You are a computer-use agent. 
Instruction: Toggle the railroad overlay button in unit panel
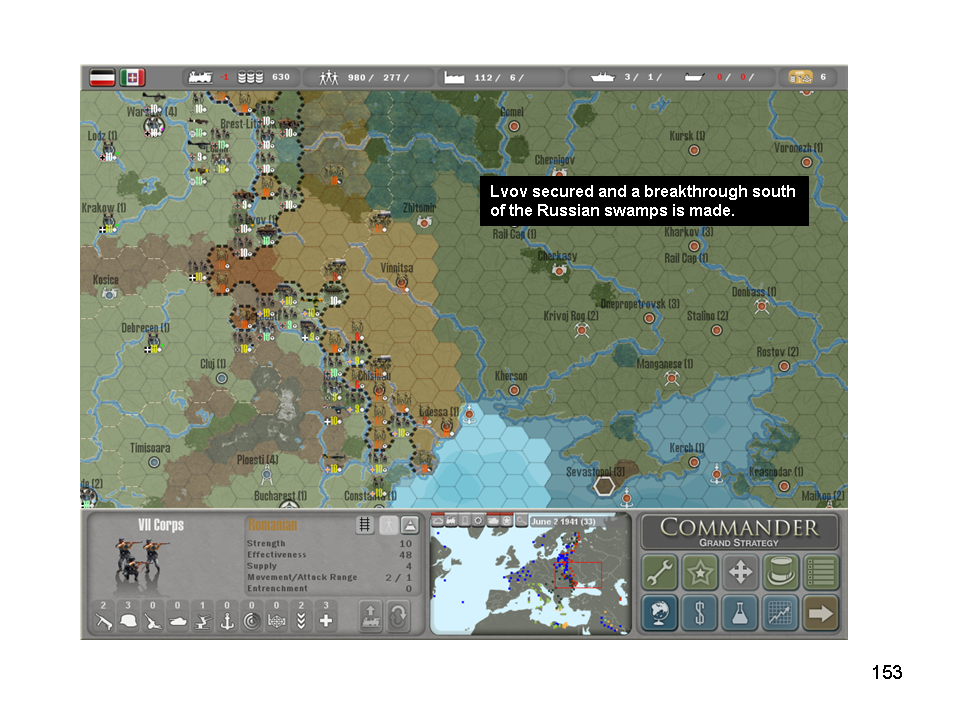click(x=366, y=525)
